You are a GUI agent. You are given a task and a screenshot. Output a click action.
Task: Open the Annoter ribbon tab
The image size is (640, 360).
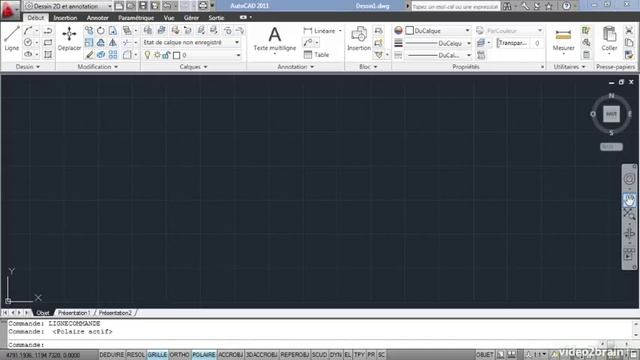(98, 18)
